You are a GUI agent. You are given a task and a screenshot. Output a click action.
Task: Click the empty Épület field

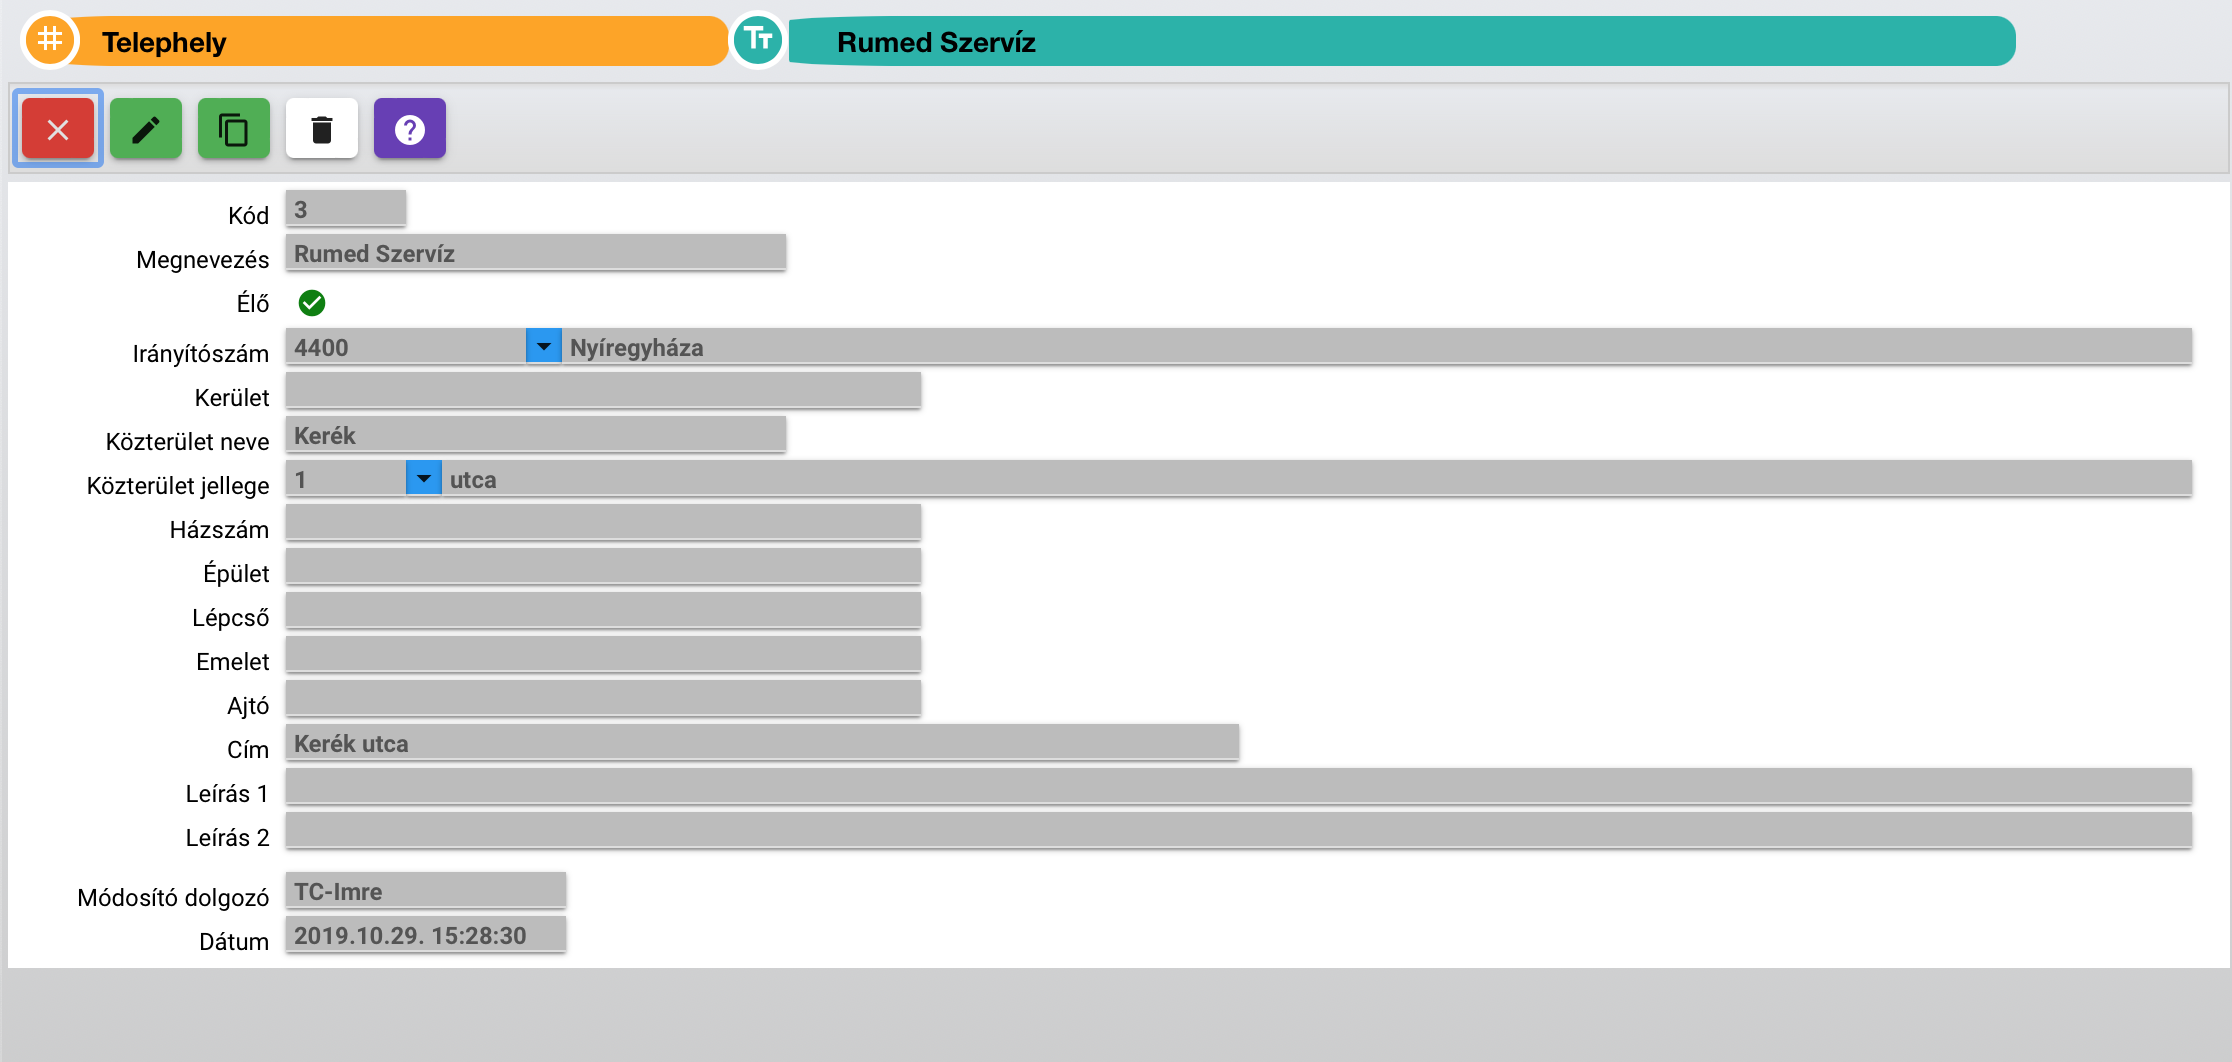603,566
